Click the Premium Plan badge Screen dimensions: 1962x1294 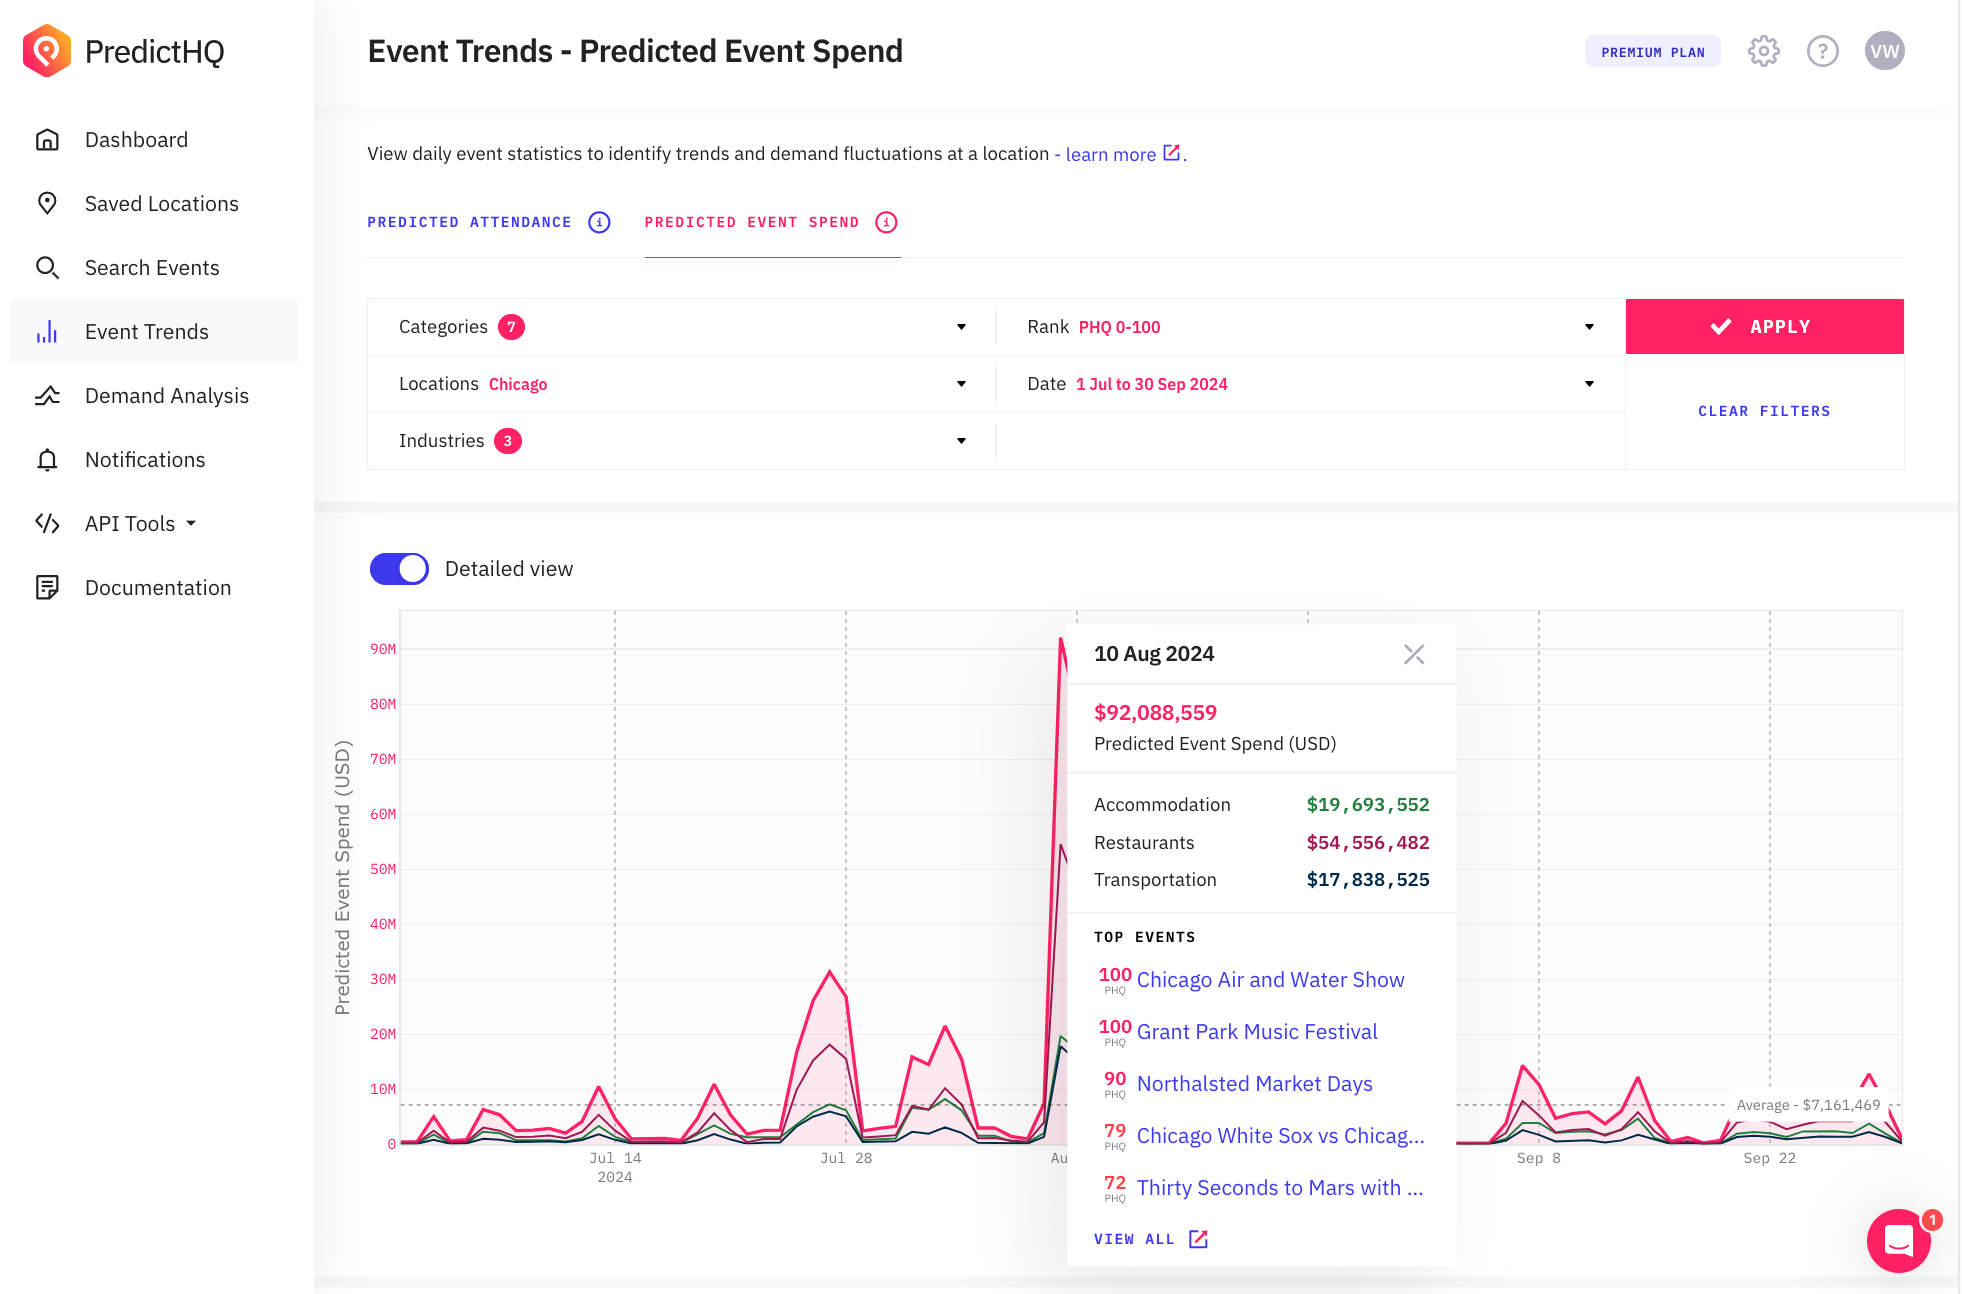(1652, 52)
